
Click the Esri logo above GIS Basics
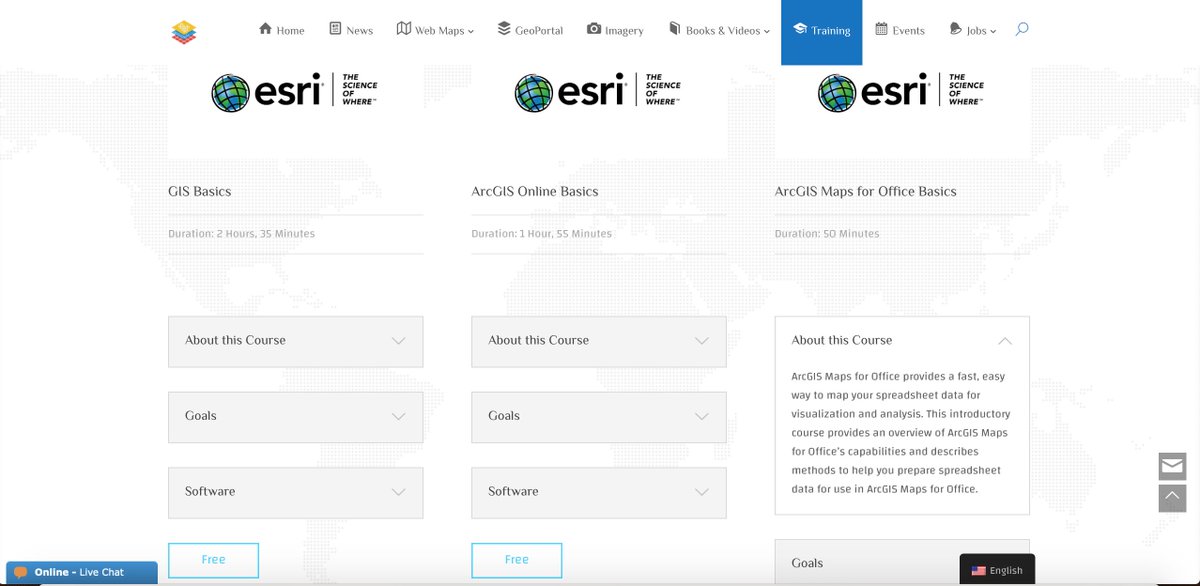click(x=295, y=93)
